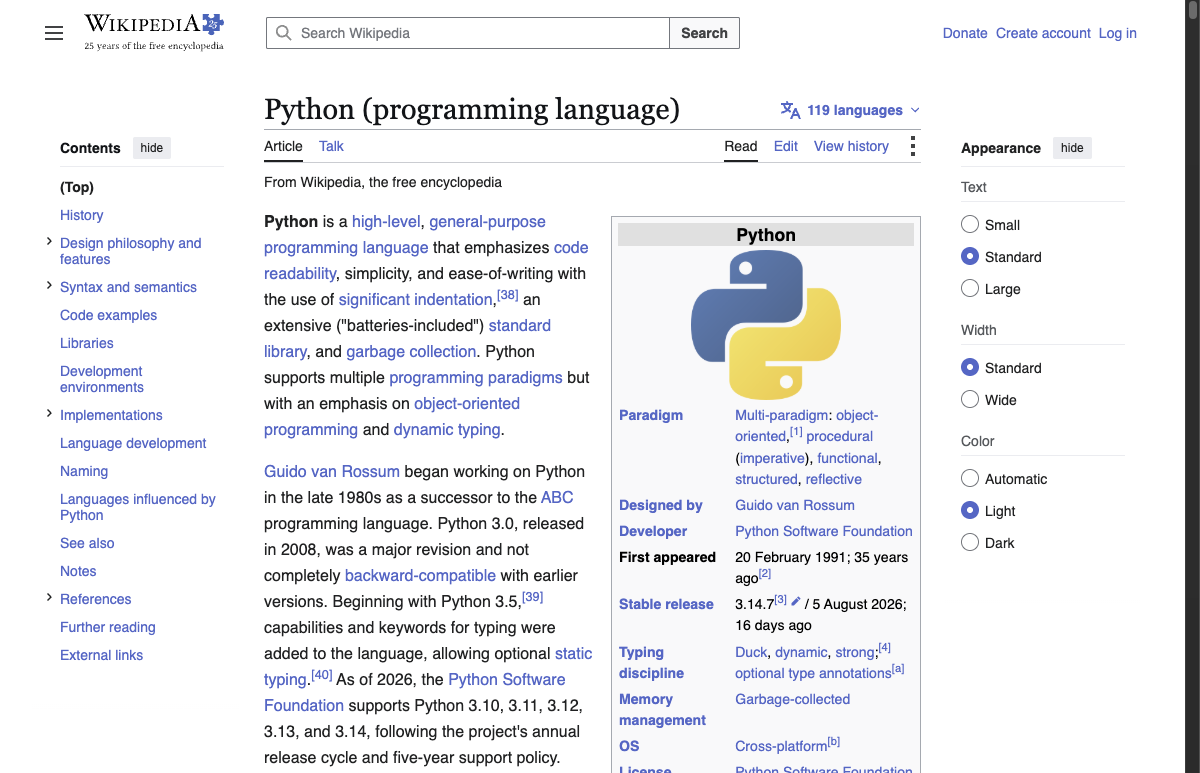The width and height of the screenshot is (1200, 773).
Task: Open the Paradigm infobox label link
Action: [x=651, y=415]
